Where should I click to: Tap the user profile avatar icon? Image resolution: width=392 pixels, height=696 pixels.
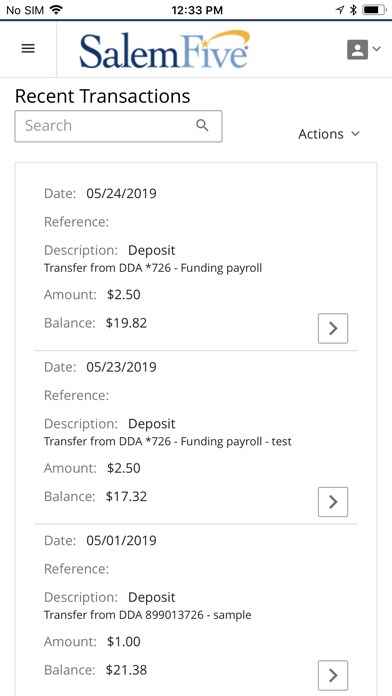357,49
